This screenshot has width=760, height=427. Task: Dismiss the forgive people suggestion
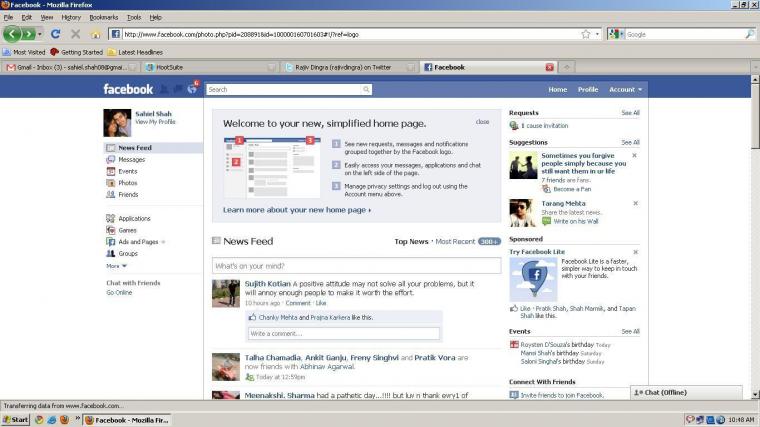point(635,156)
